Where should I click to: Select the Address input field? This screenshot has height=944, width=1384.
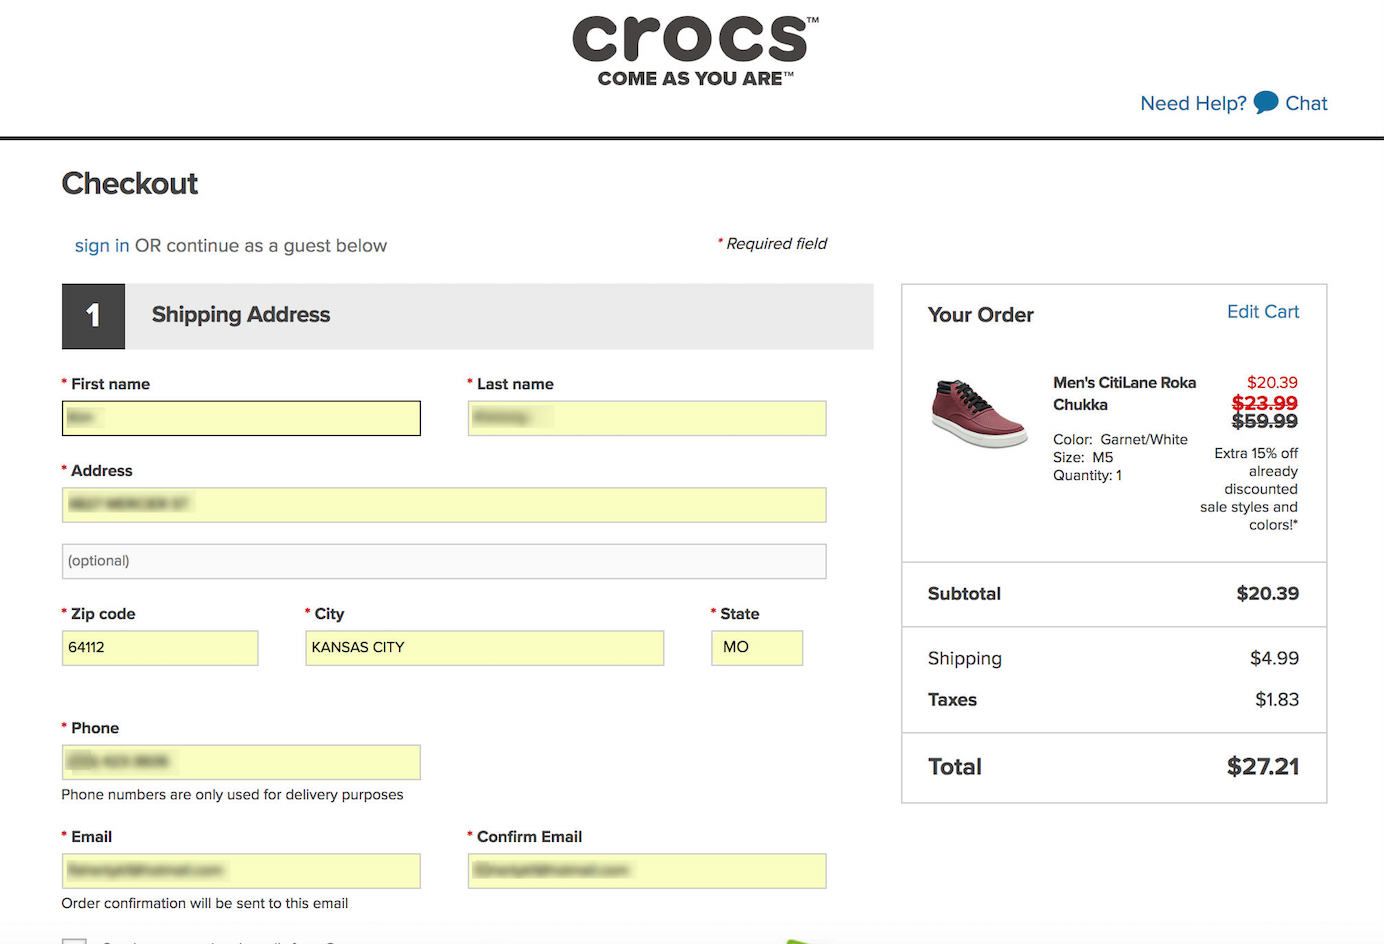[443, 505]
